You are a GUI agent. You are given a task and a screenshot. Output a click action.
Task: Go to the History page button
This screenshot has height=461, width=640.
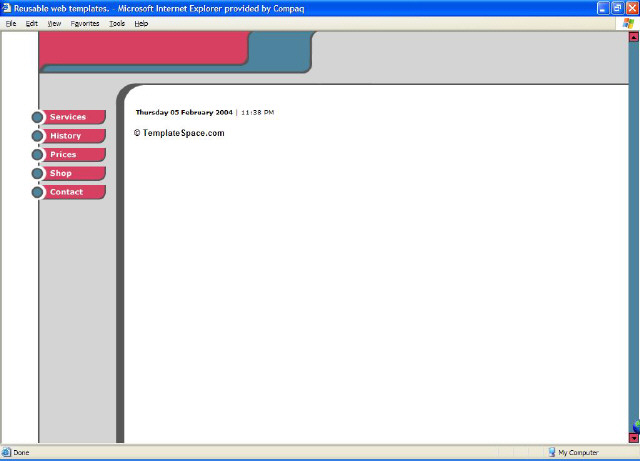[x=74, y=136]
